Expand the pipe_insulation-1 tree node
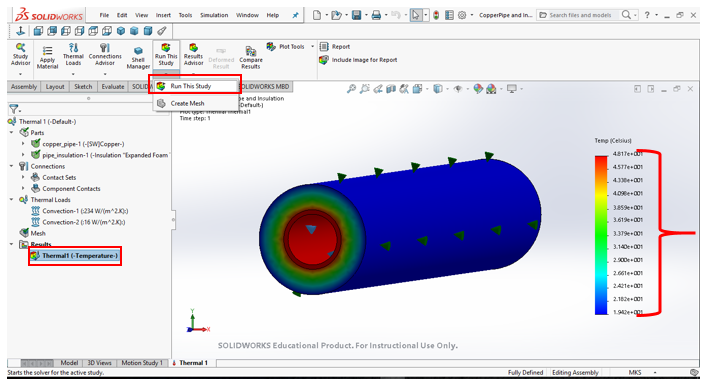Screen dimensions: 701x379 23,155
